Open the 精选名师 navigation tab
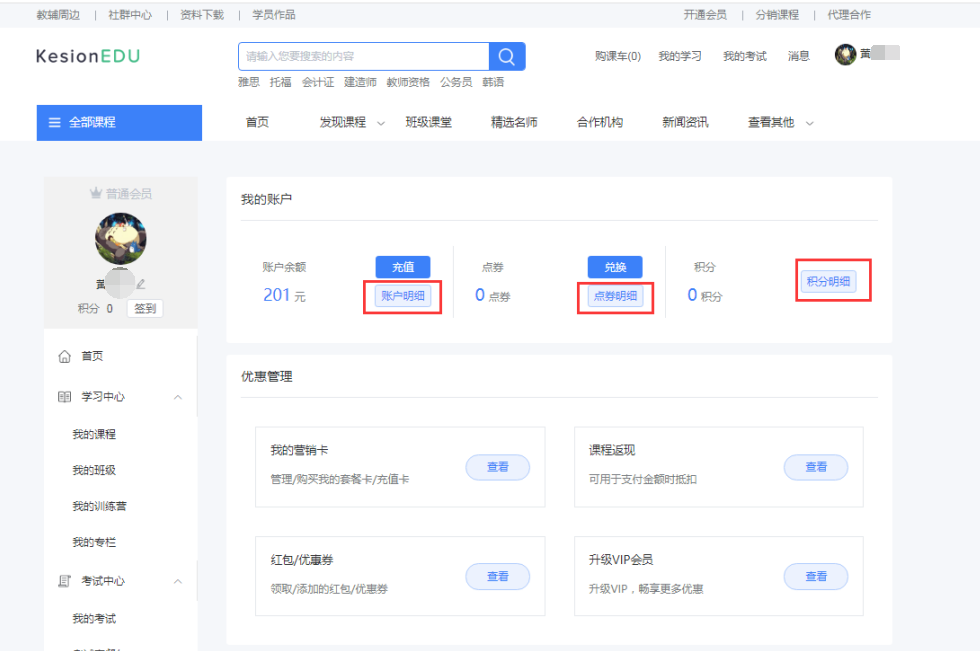Screen dimensions: 980x651 pos(514,122)
